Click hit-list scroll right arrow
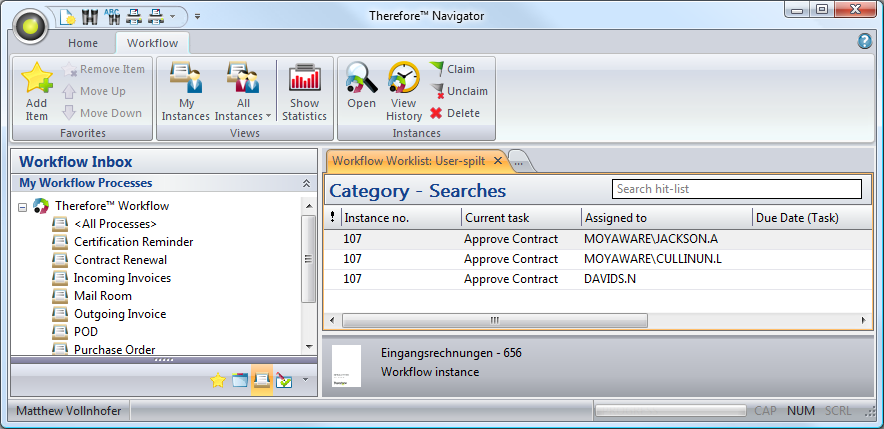Image resolution: width=884 pixels, height=429 pixels. point(864,320)
